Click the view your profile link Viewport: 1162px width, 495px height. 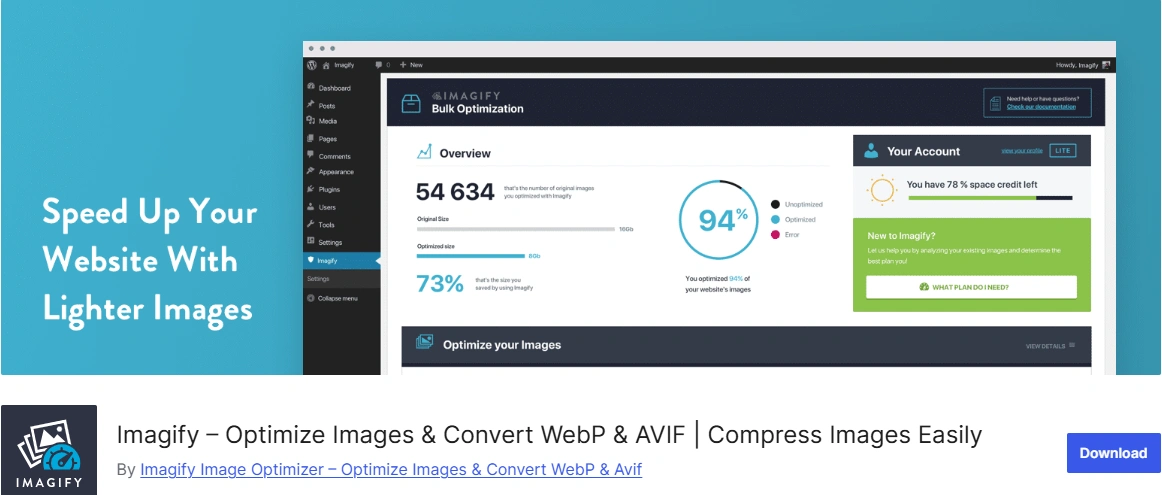point(1021,150)
